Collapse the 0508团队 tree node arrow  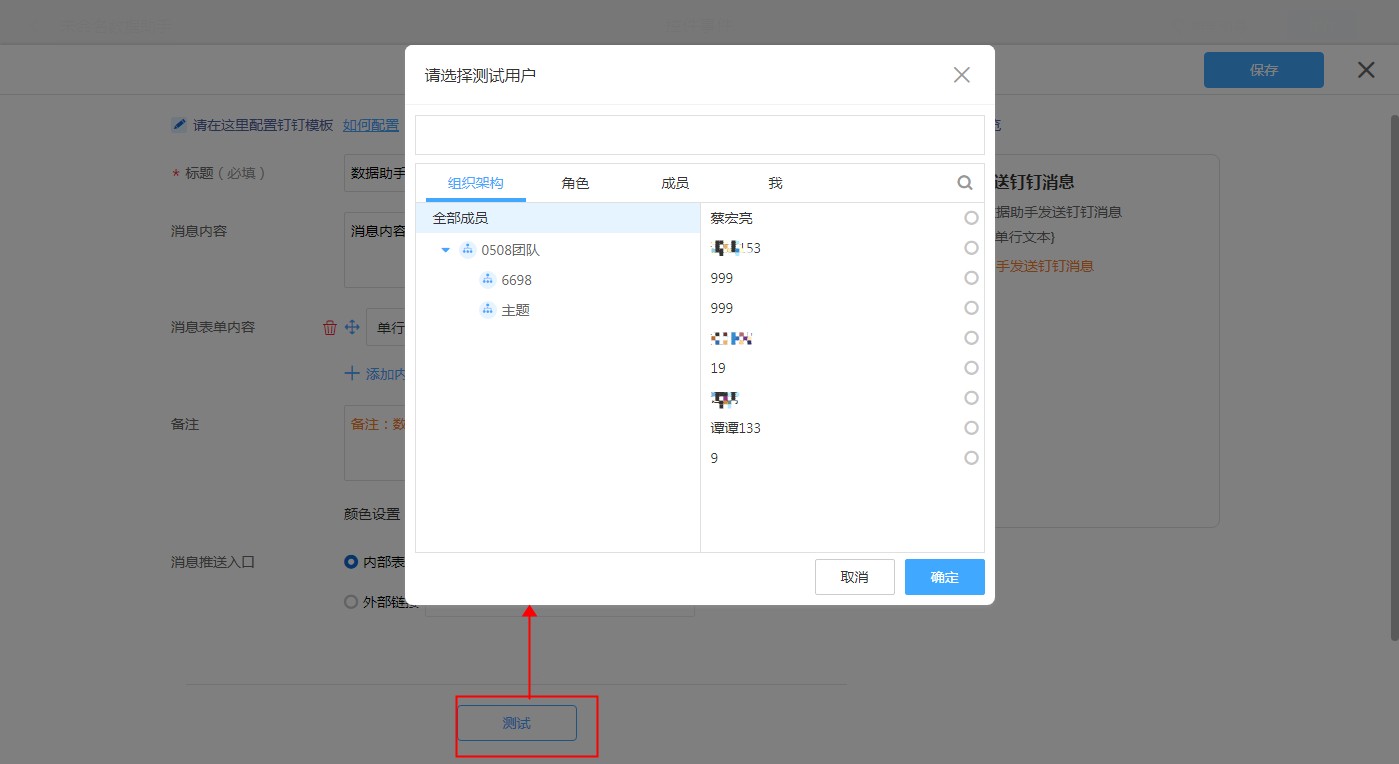tap(446, 250)
